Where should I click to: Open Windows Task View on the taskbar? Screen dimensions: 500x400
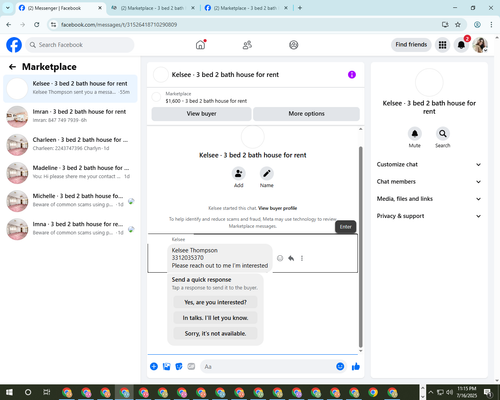[47, 392]
